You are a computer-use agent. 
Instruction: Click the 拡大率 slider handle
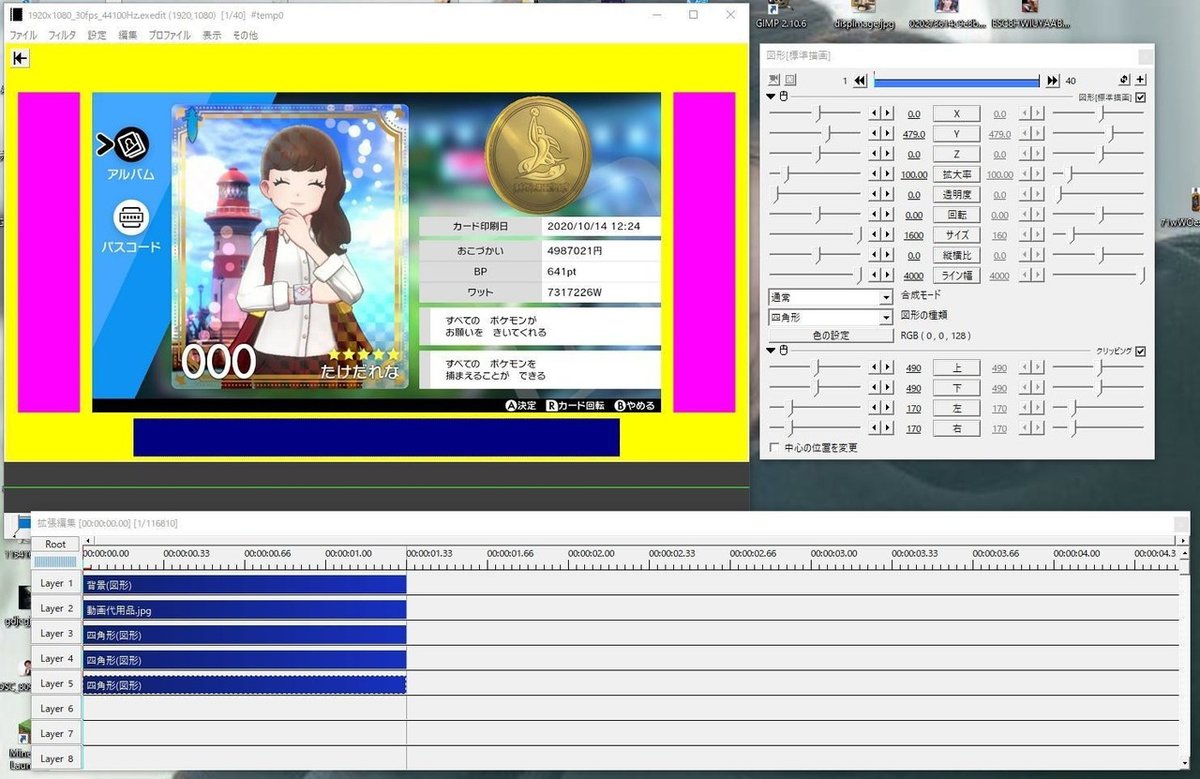click(786, 174)
